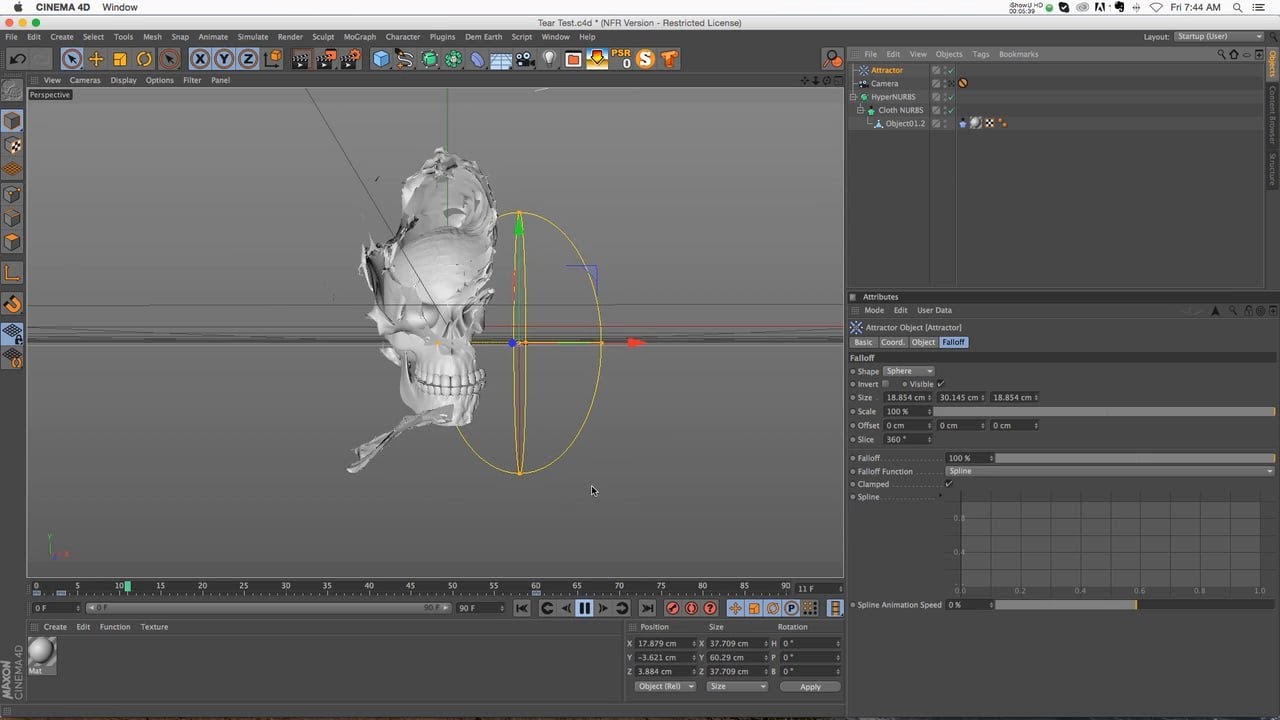Activate the Scale tool in toolbar
The height and width of the screenshot is (720, 1280).
coord(120,60)
